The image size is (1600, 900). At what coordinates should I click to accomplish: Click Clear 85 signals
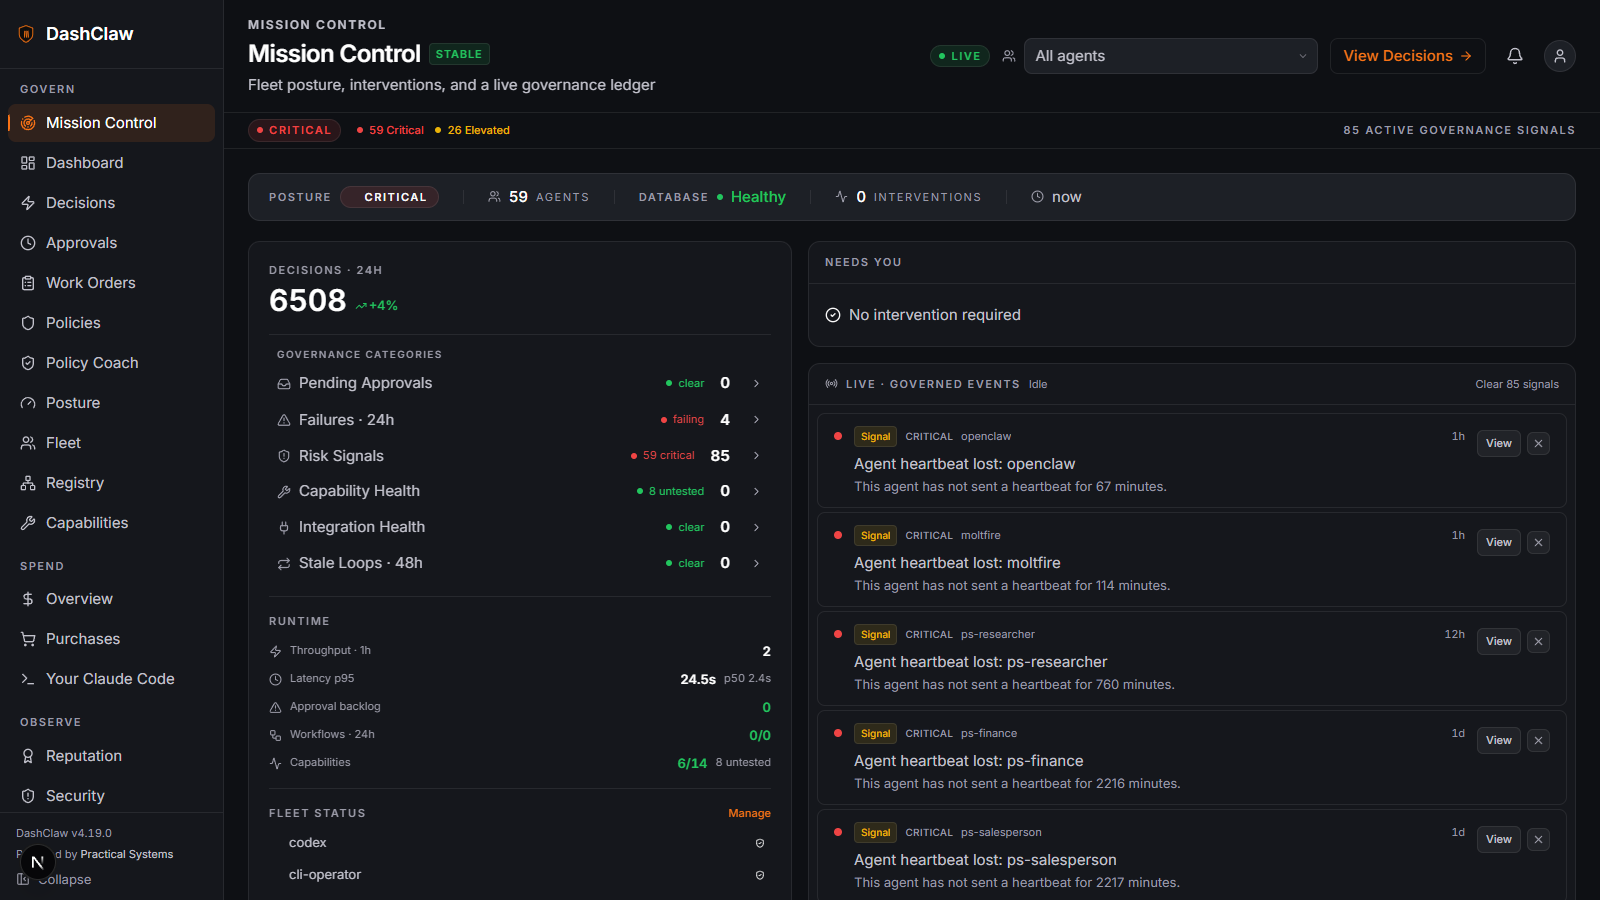(x=1517, y=384)
